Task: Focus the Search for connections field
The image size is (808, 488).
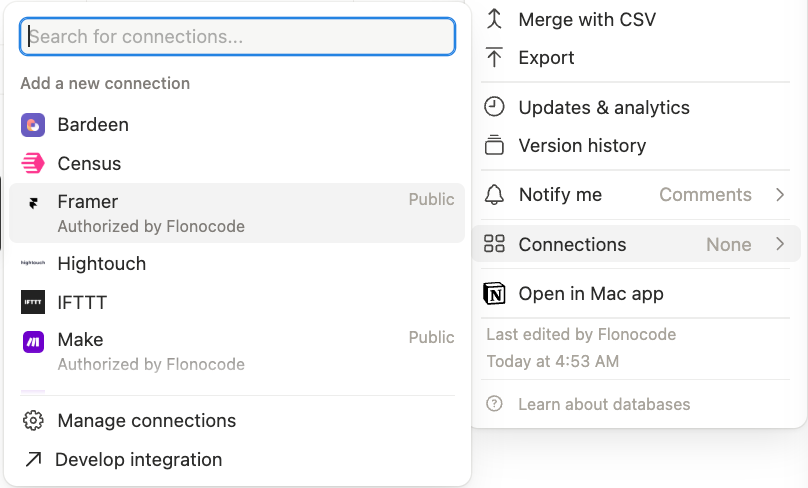Action: click(237, 37)
